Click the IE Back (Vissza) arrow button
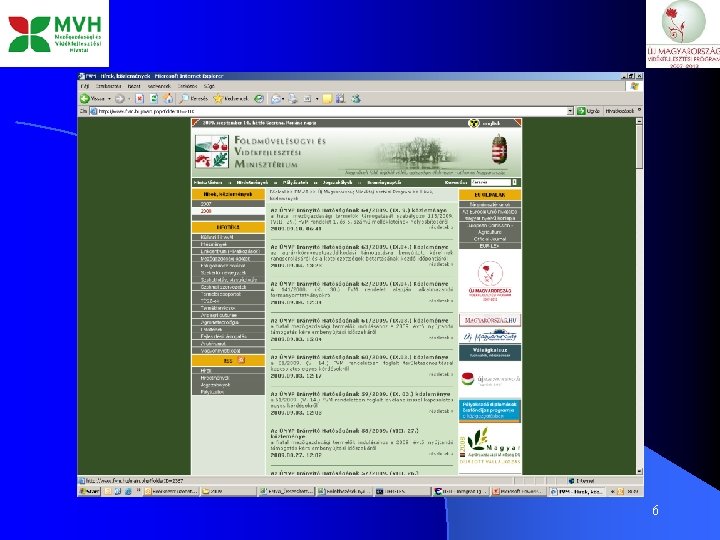 pos(85,98)
